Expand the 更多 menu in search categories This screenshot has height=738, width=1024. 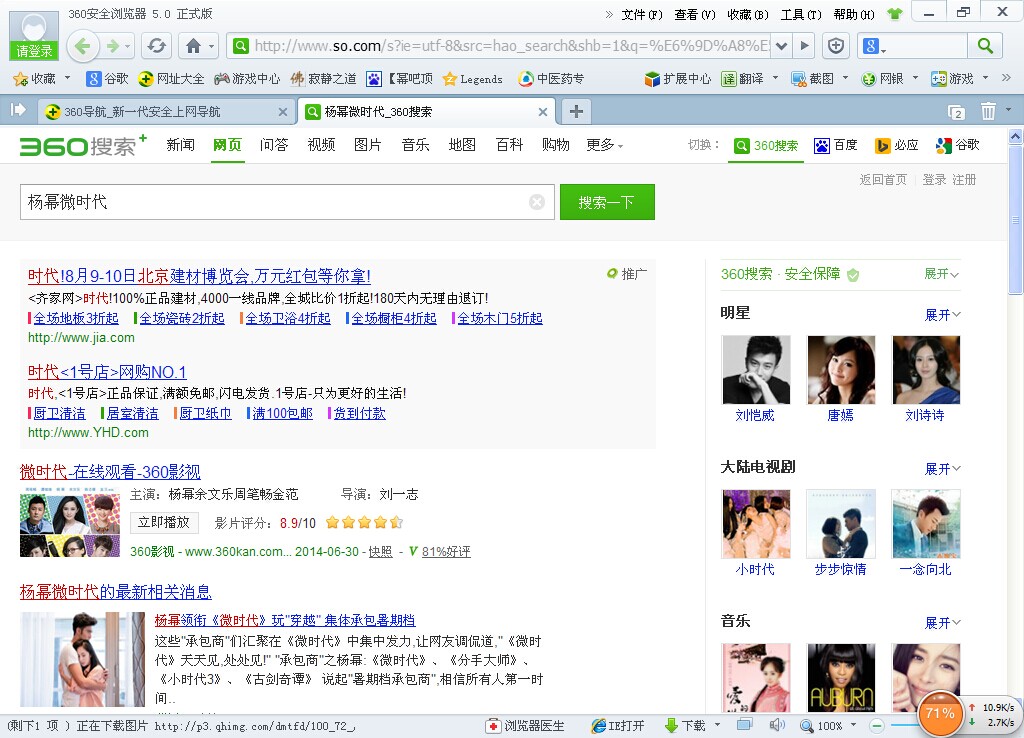pos(604,145)
